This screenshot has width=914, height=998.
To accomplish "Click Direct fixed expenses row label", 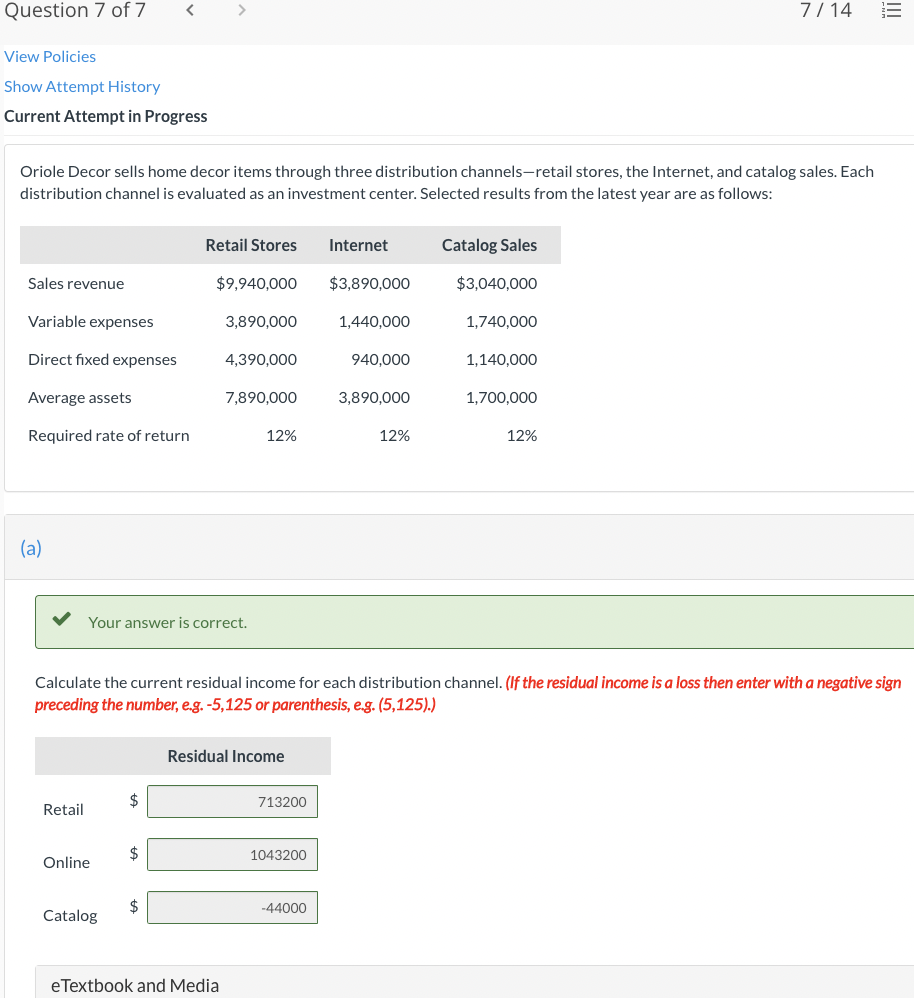I will pyautogui.click(x=102, y=360).
